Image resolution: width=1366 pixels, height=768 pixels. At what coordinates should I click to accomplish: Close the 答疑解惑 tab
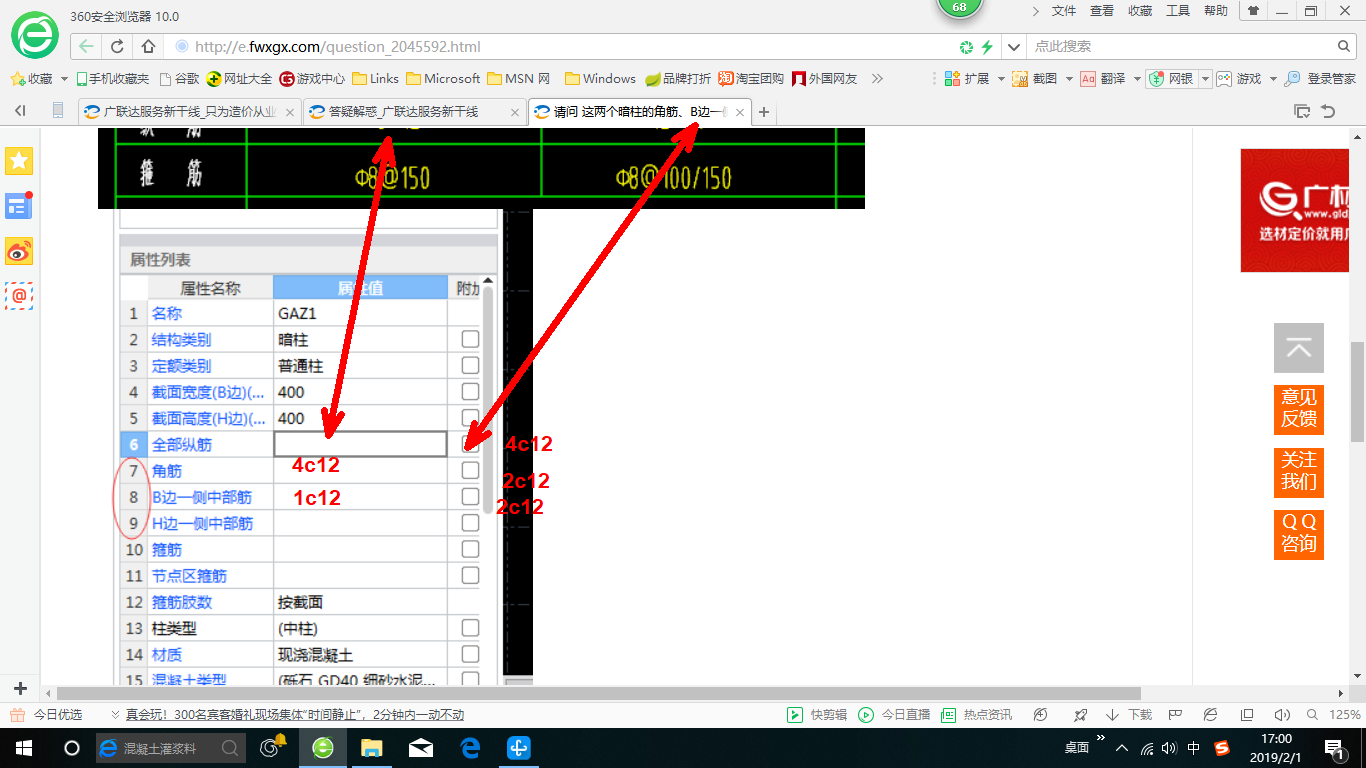516,112
